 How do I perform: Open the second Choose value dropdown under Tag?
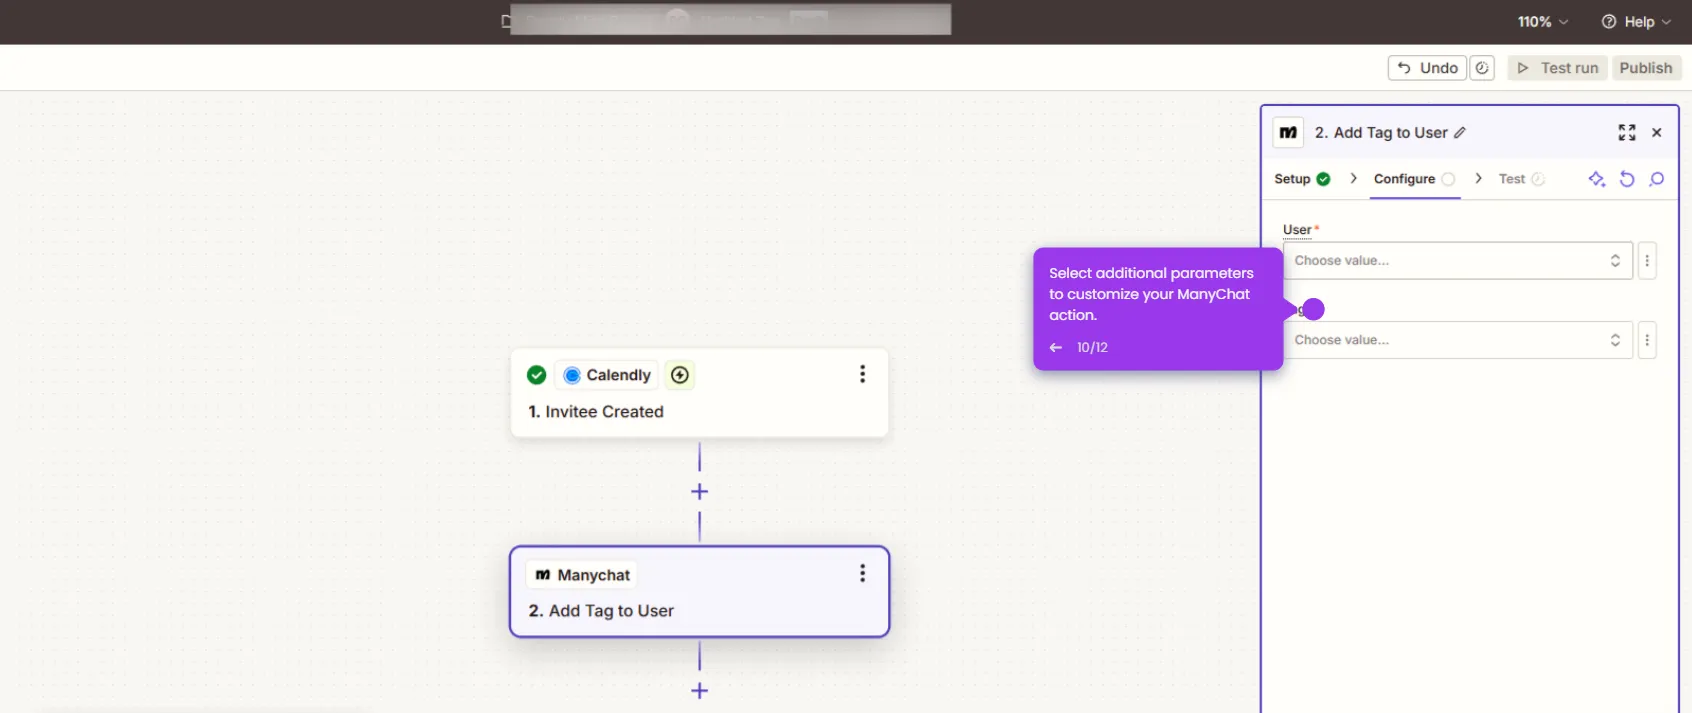1457,340
